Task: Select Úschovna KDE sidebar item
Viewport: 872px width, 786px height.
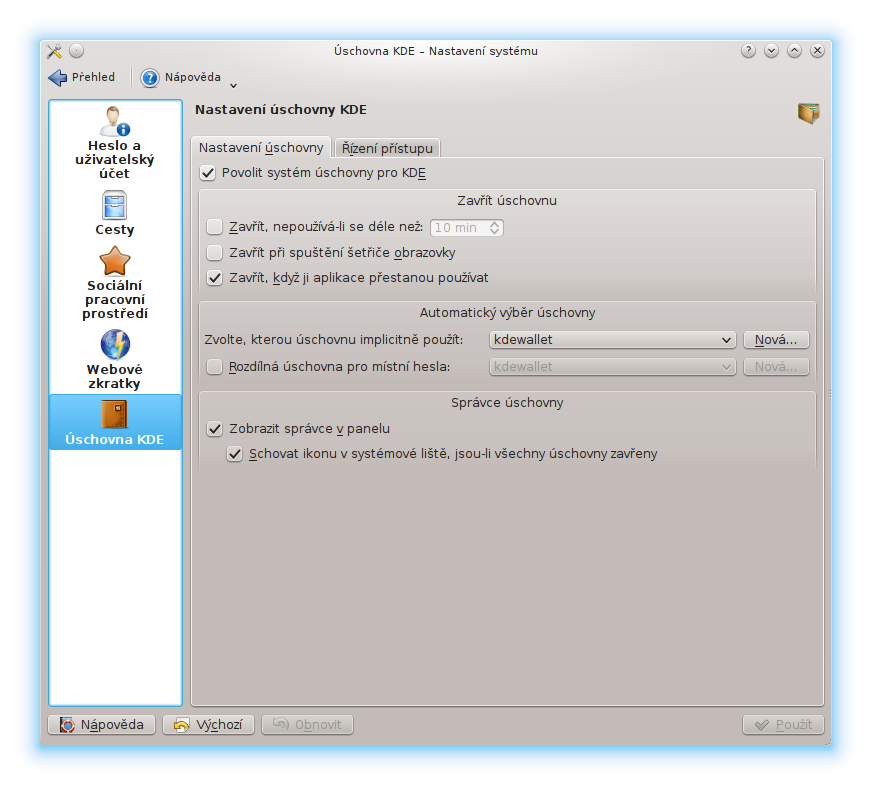Action: [115, 422]
